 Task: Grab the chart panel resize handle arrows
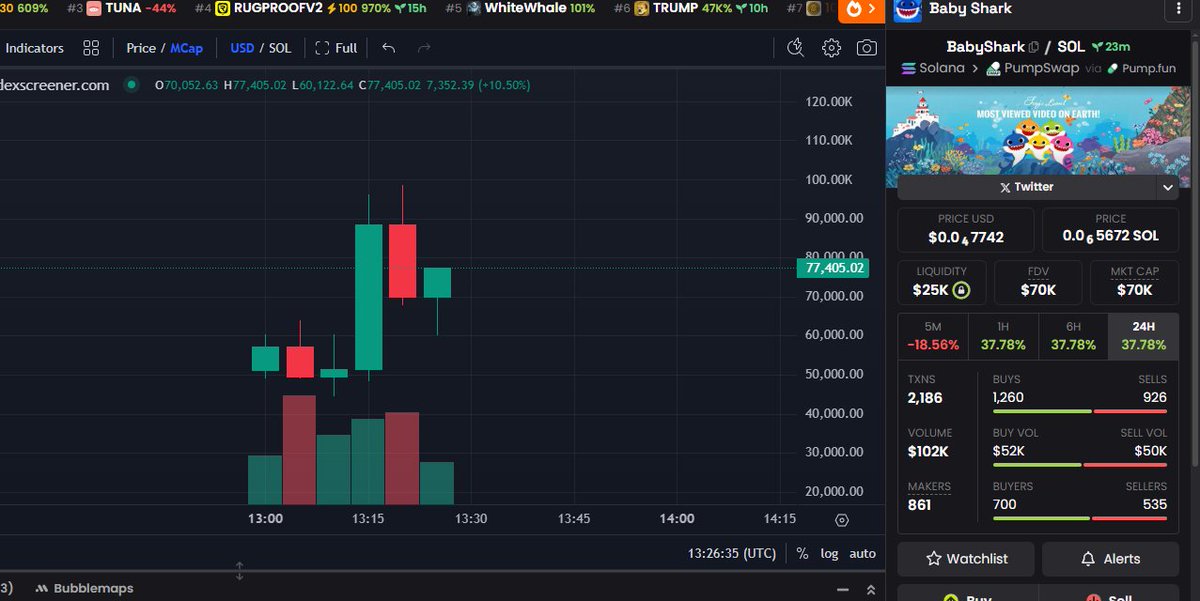point(239,571)
